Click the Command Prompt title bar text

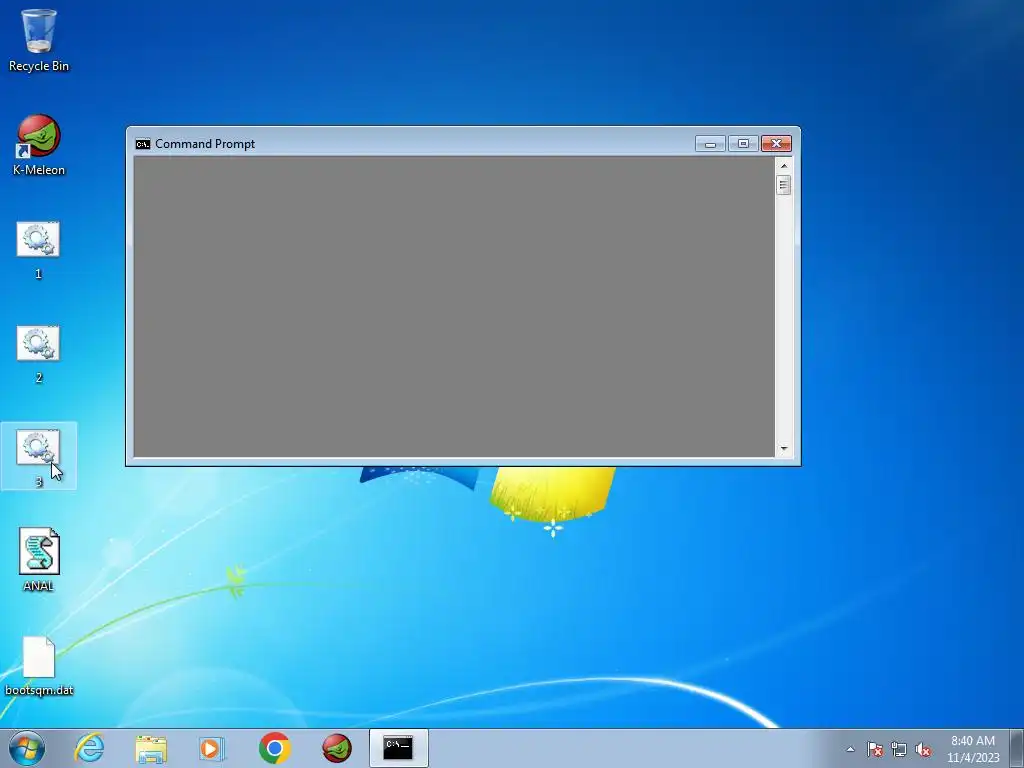[205, 144]
